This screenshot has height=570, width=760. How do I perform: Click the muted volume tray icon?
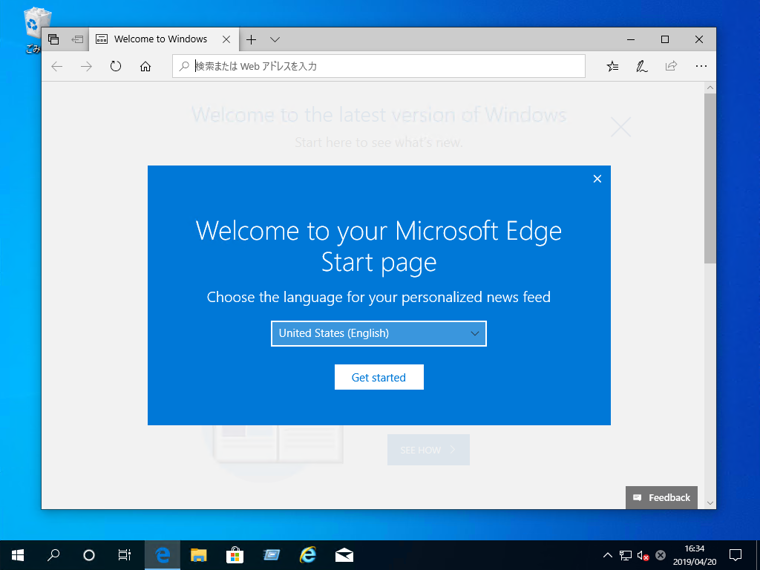click(x=643, y=555)
